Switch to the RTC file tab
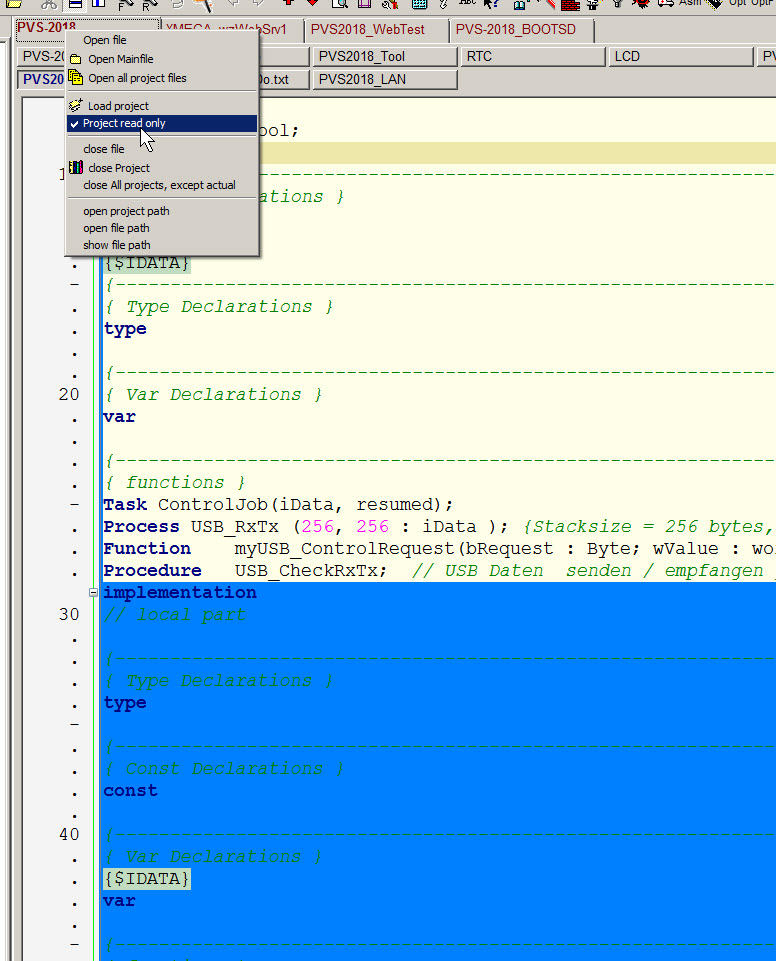The width and height of the screenshot is (776, 961). (533, 56)
